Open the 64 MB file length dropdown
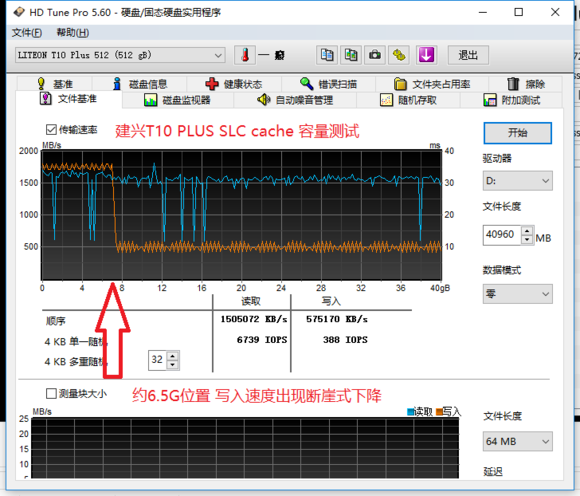This screenshot has width=580, height=496. click(517, 441)
